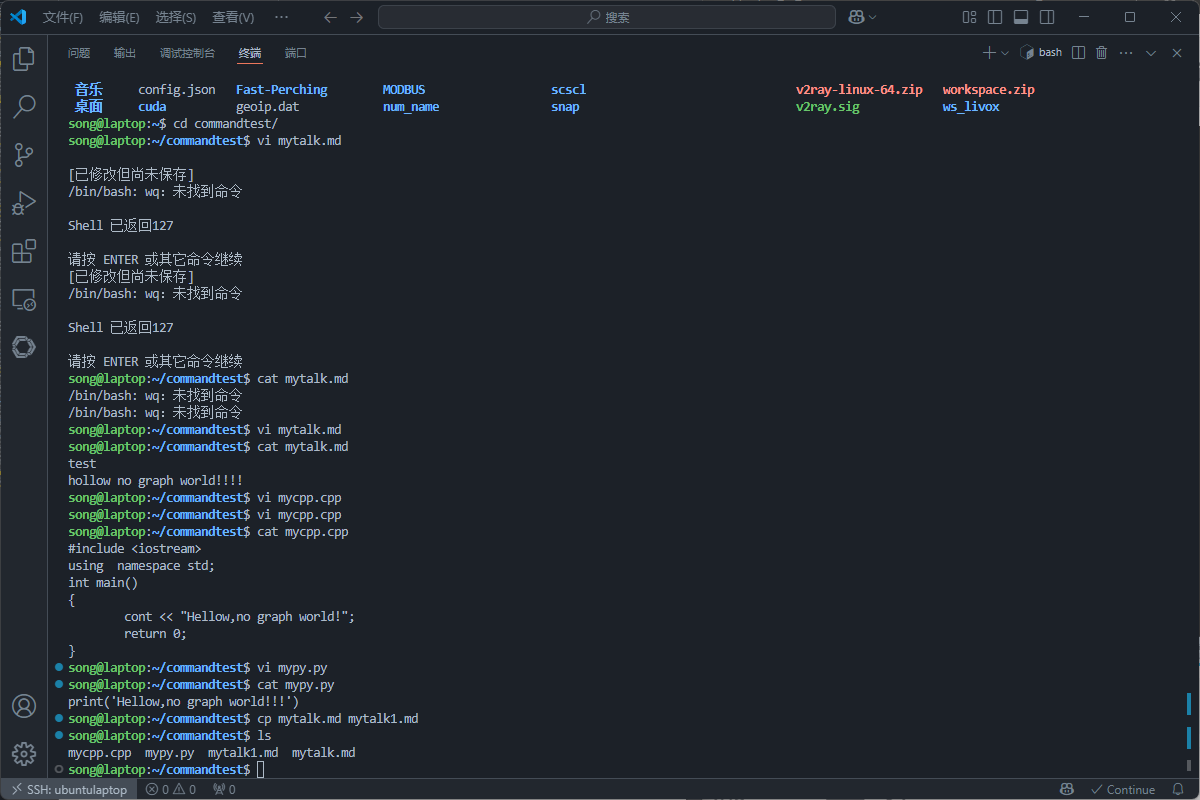Toggle the secondary side bar layout button
The image size is (1200, 800).
(x=1047, y=17)
